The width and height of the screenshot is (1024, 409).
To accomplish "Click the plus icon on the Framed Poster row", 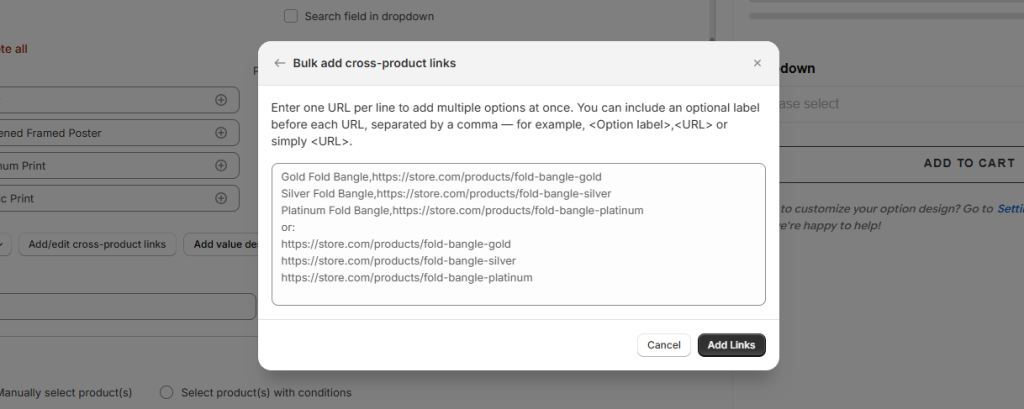I will tap(221, 132).
